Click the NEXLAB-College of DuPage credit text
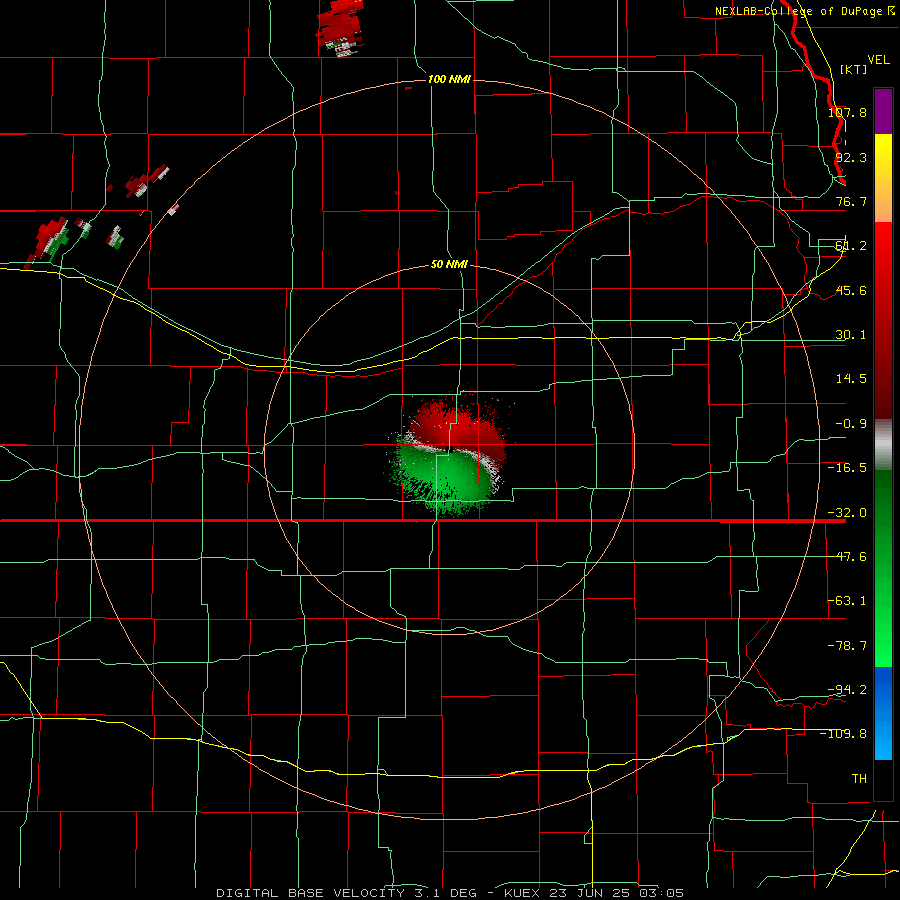 pos(805,11)
